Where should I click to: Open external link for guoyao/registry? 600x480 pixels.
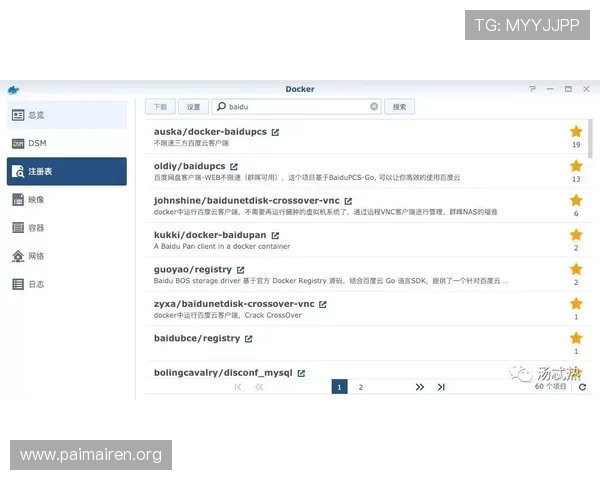click(240, 270)
